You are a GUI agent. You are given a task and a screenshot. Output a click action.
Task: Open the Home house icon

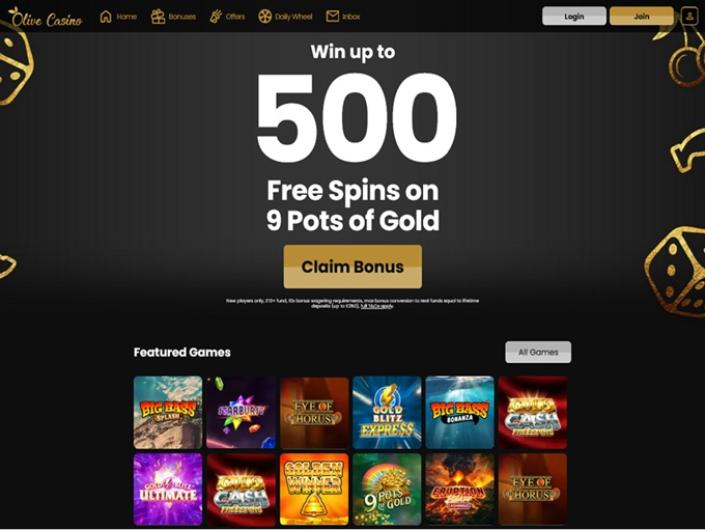[x=106, y=17]
